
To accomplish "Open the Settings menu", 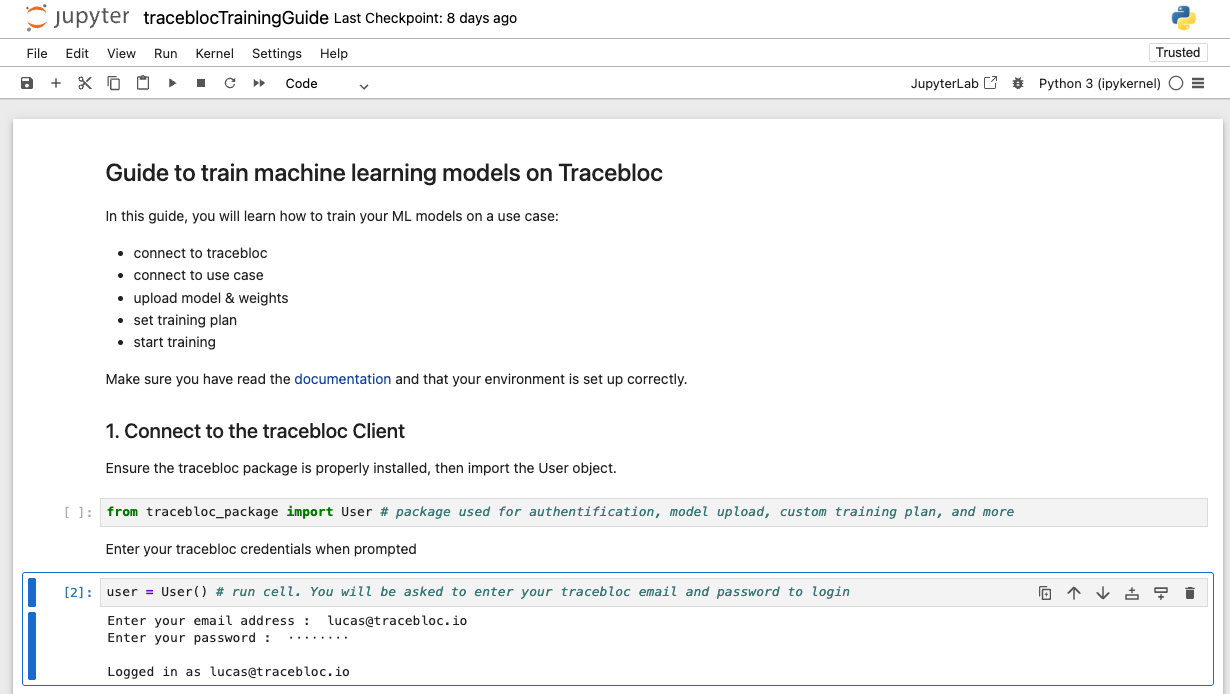I will coord(276,53).
